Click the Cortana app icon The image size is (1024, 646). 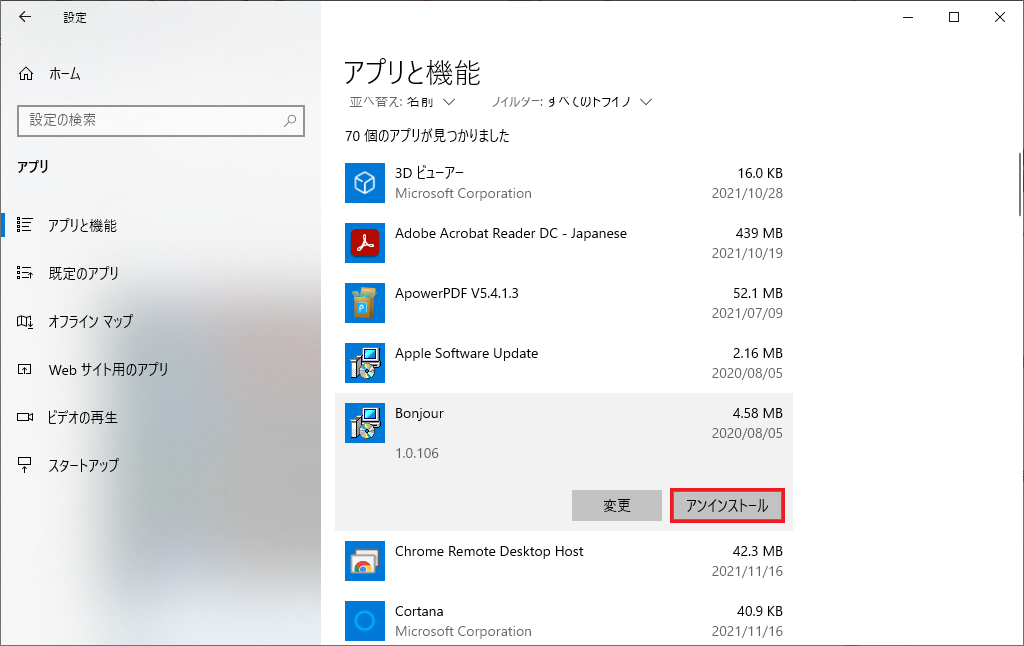coord(365,620)
